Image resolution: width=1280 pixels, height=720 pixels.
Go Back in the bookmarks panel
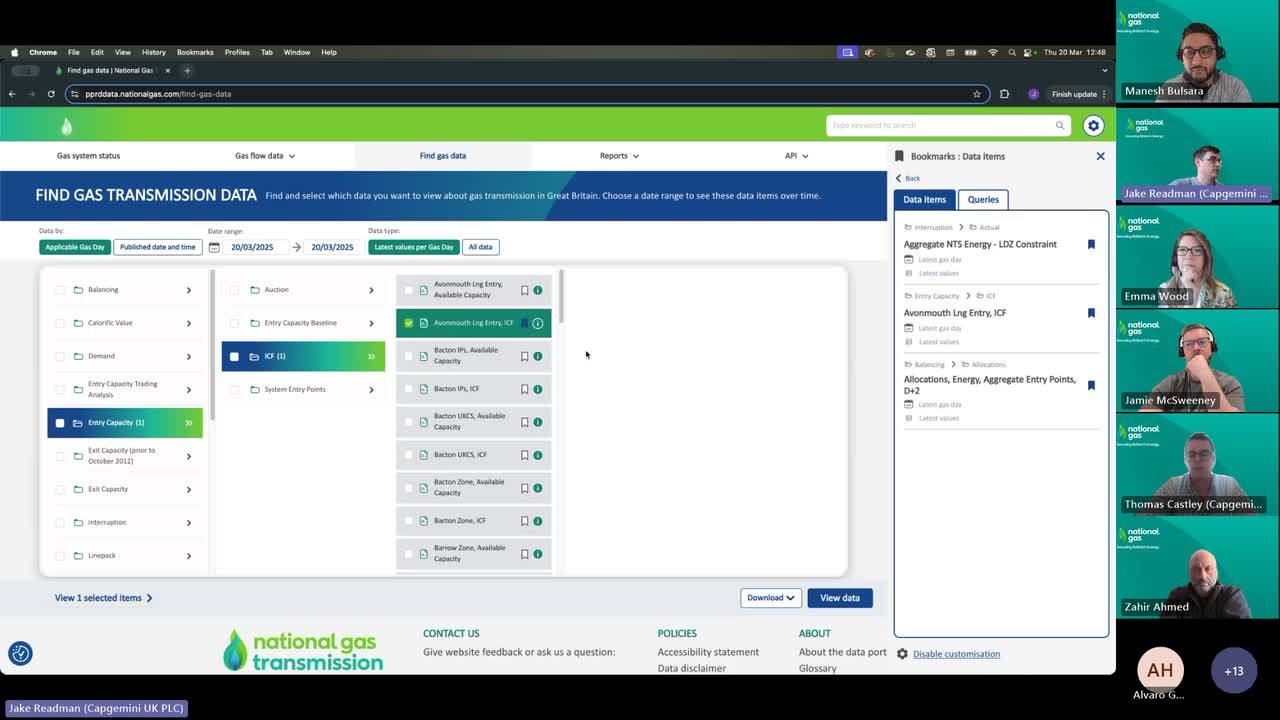coord(908,178)
